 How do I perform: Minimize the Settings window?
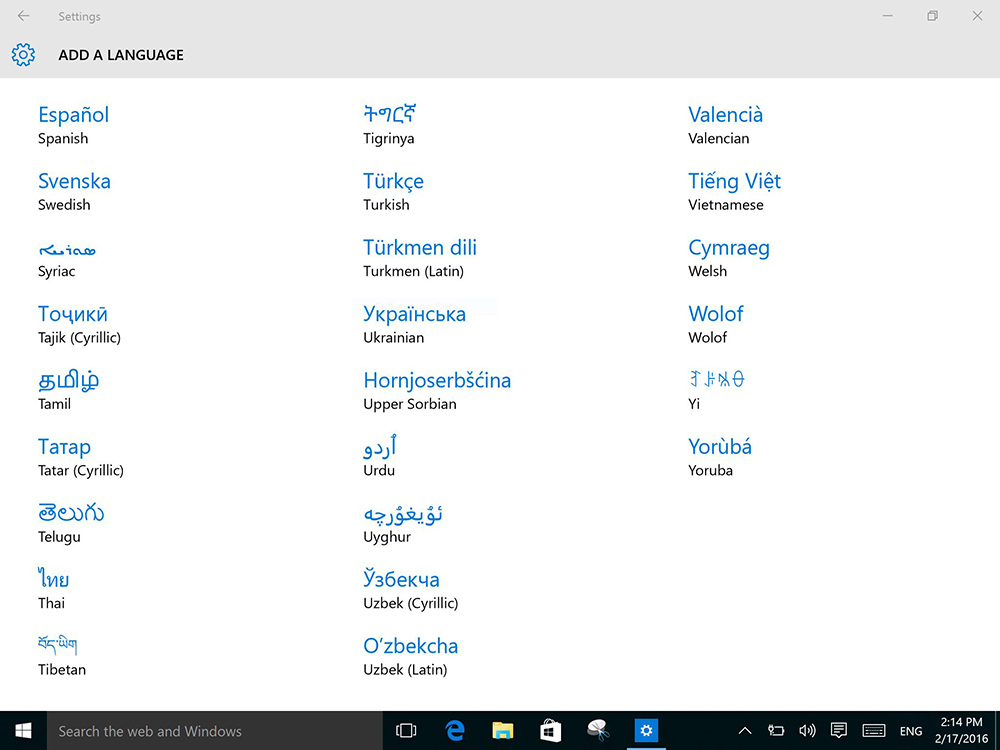point(887,16)
